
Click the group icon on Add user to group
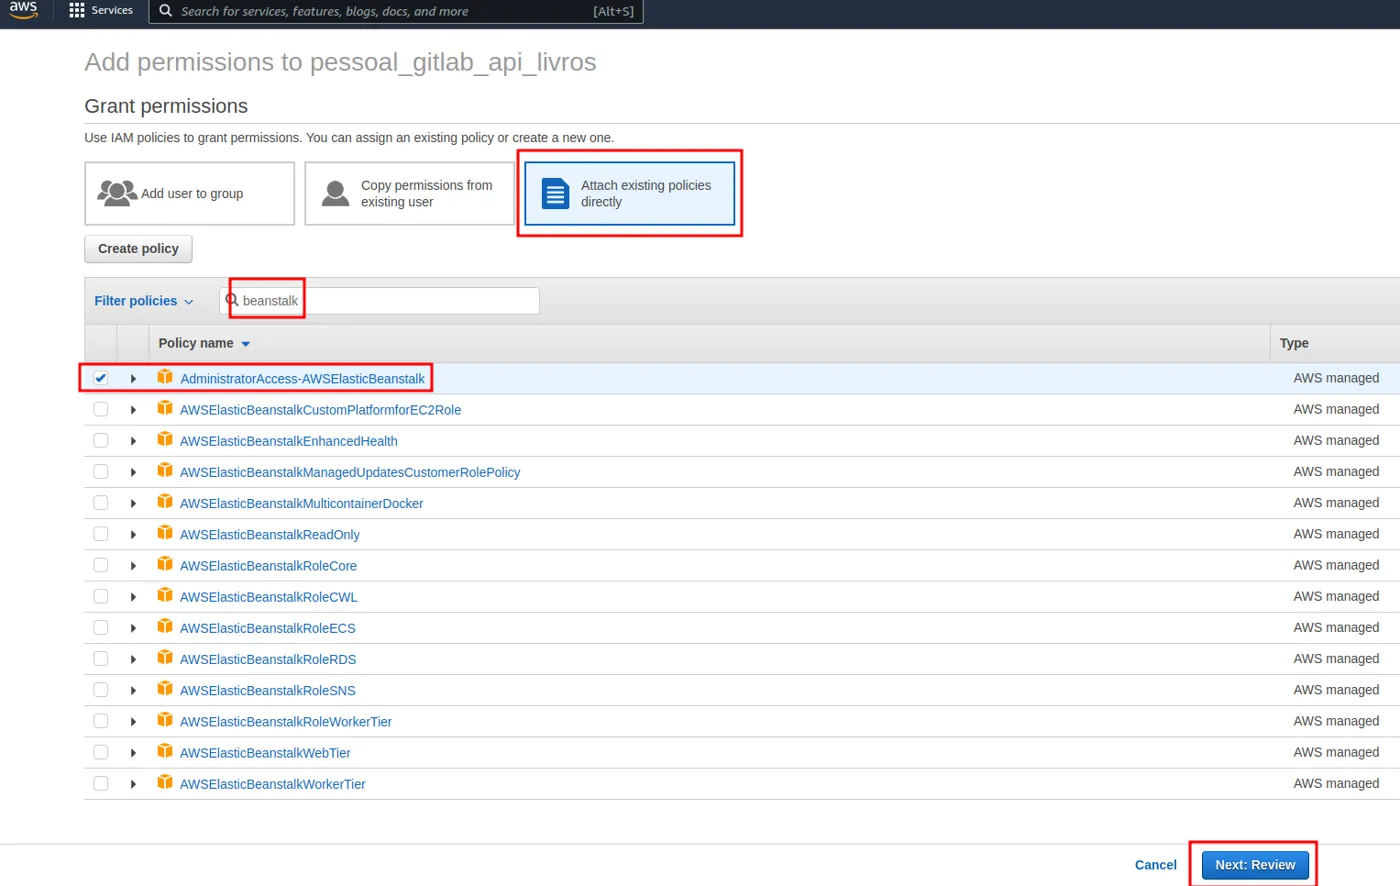117,193
